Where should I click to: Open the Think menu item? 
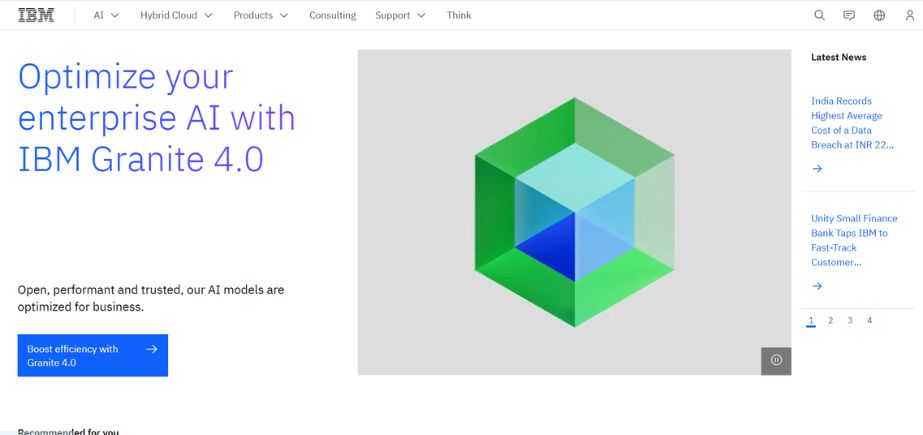pyautogui.click(x=459, y=15)
